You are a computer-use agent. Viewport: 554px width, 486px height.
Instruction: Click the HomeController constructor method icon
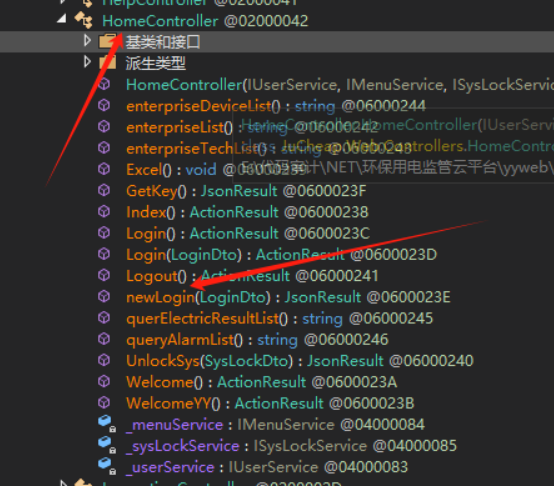click(104, 84)
